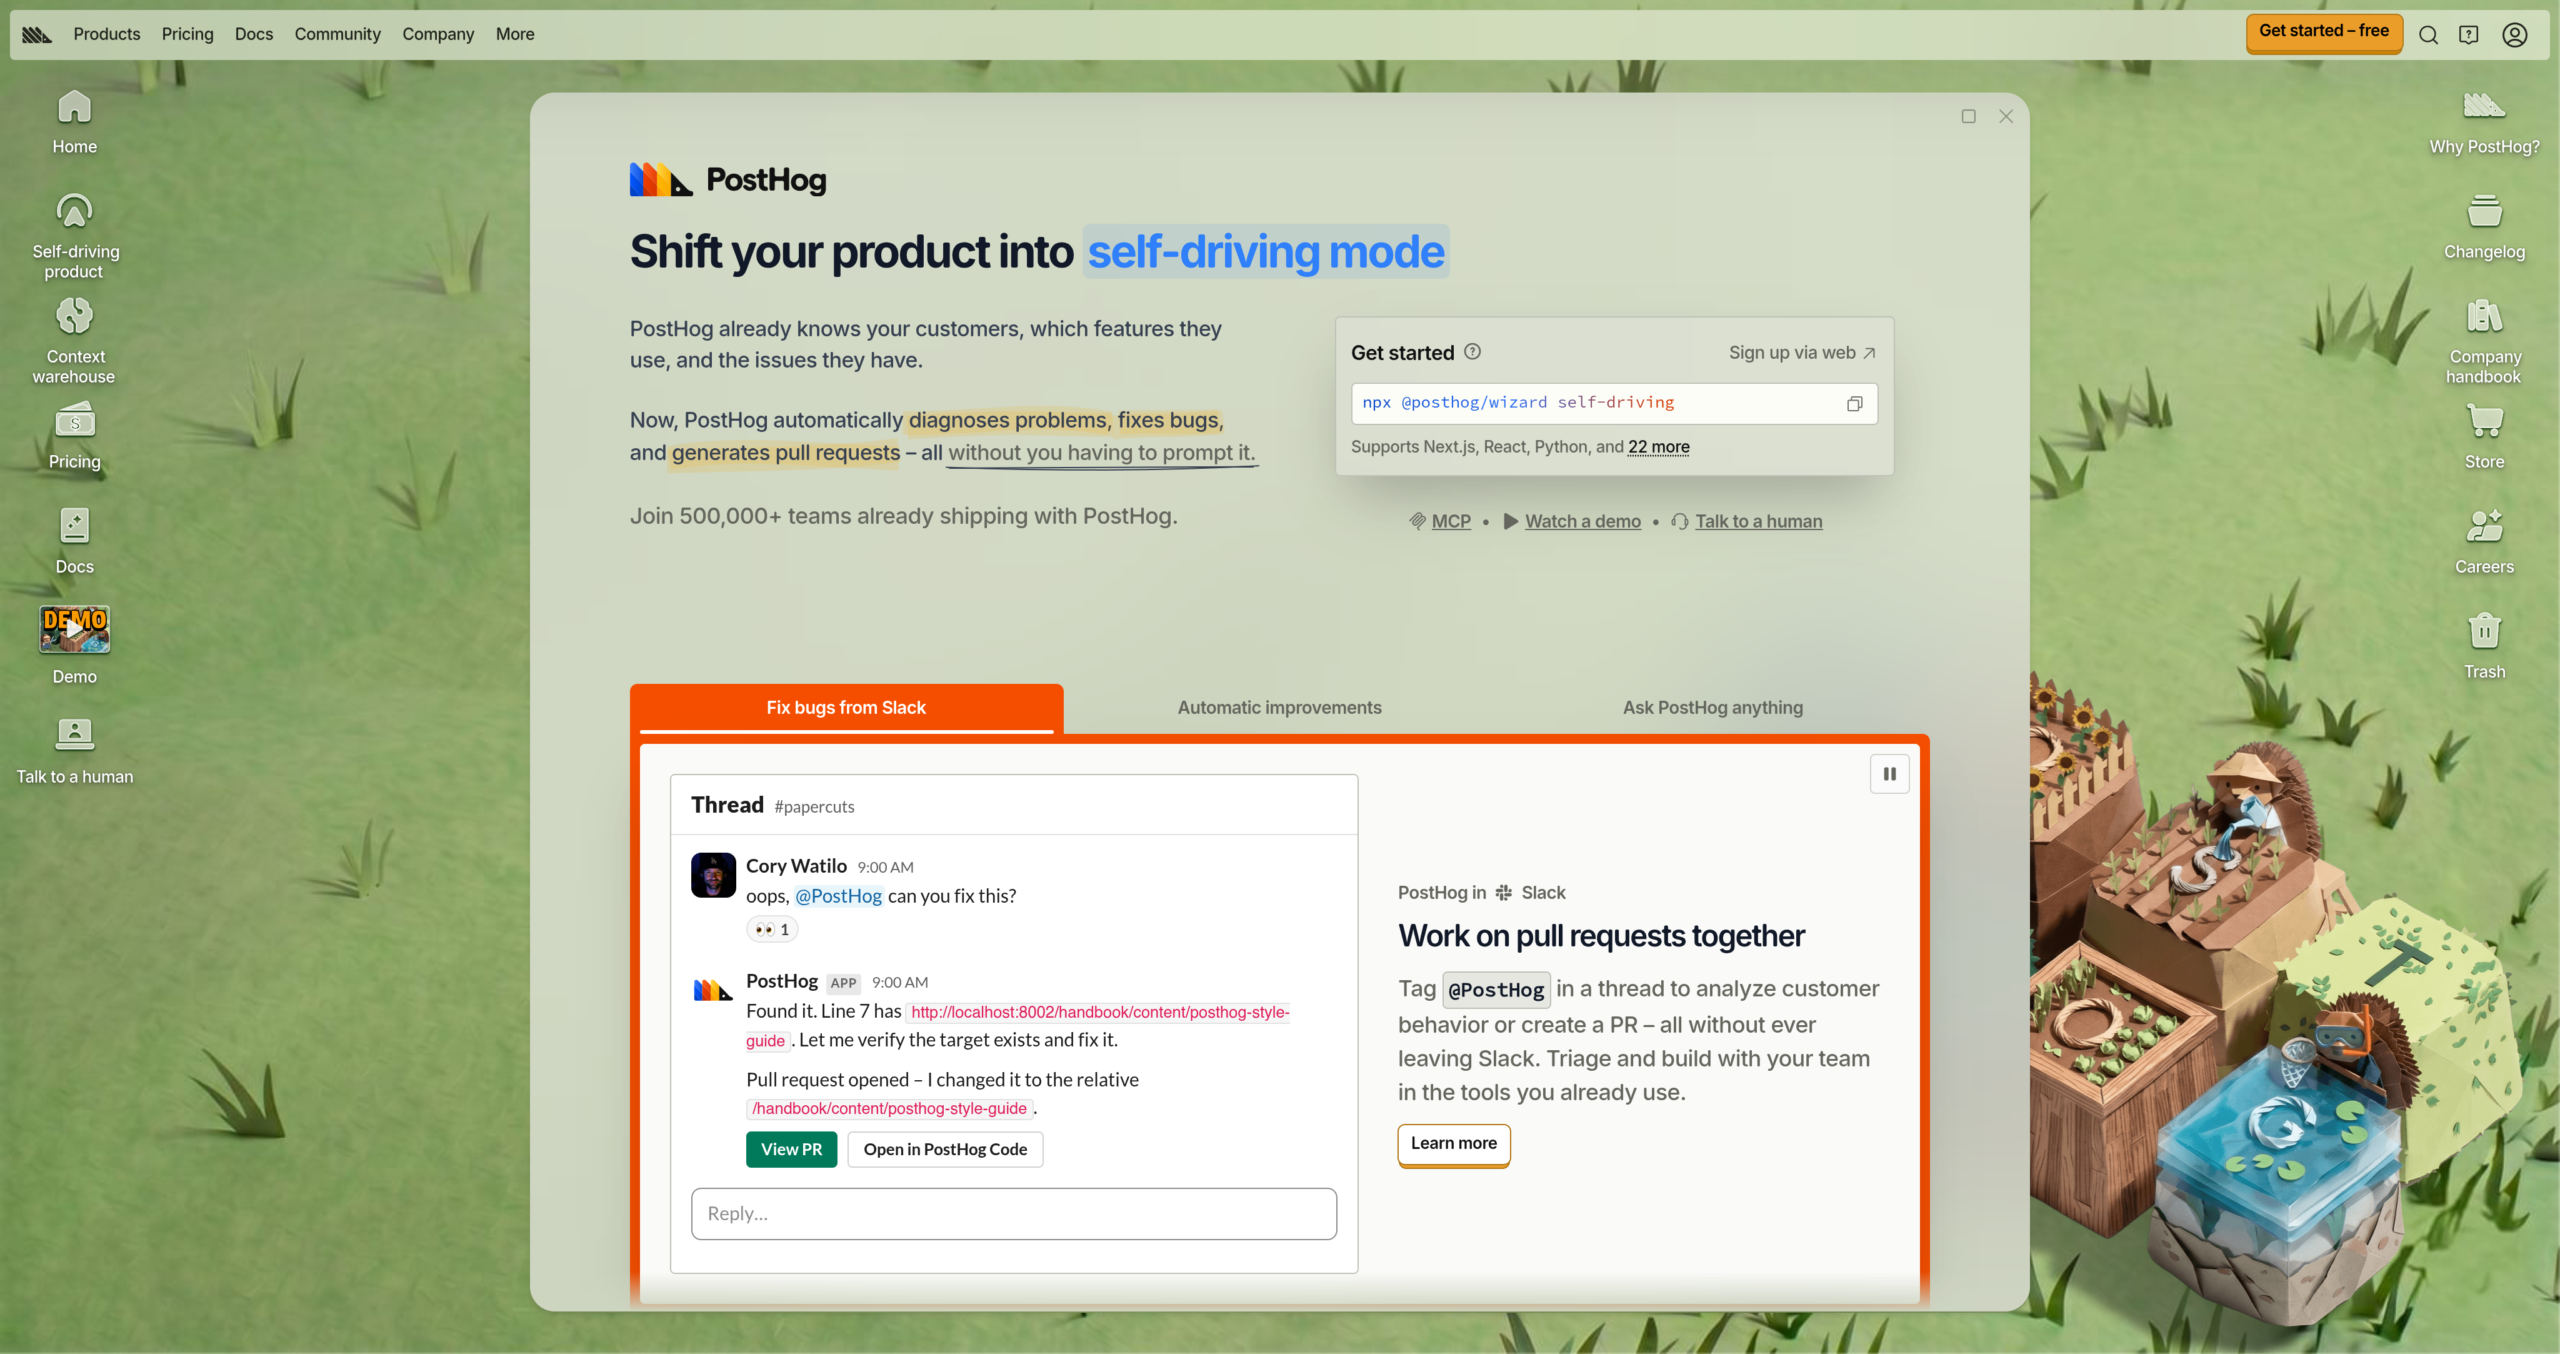This screenshot has width=2560, height=1354.
Task: Open the Docs desktop icon
Action: coord(74,541)
